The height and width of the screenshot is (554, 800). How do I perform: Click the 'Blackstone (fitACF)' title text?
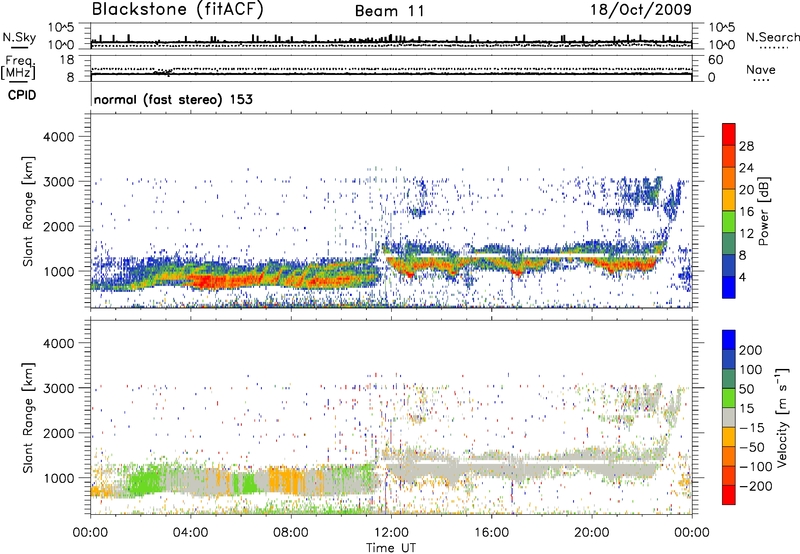coord(178,10)
